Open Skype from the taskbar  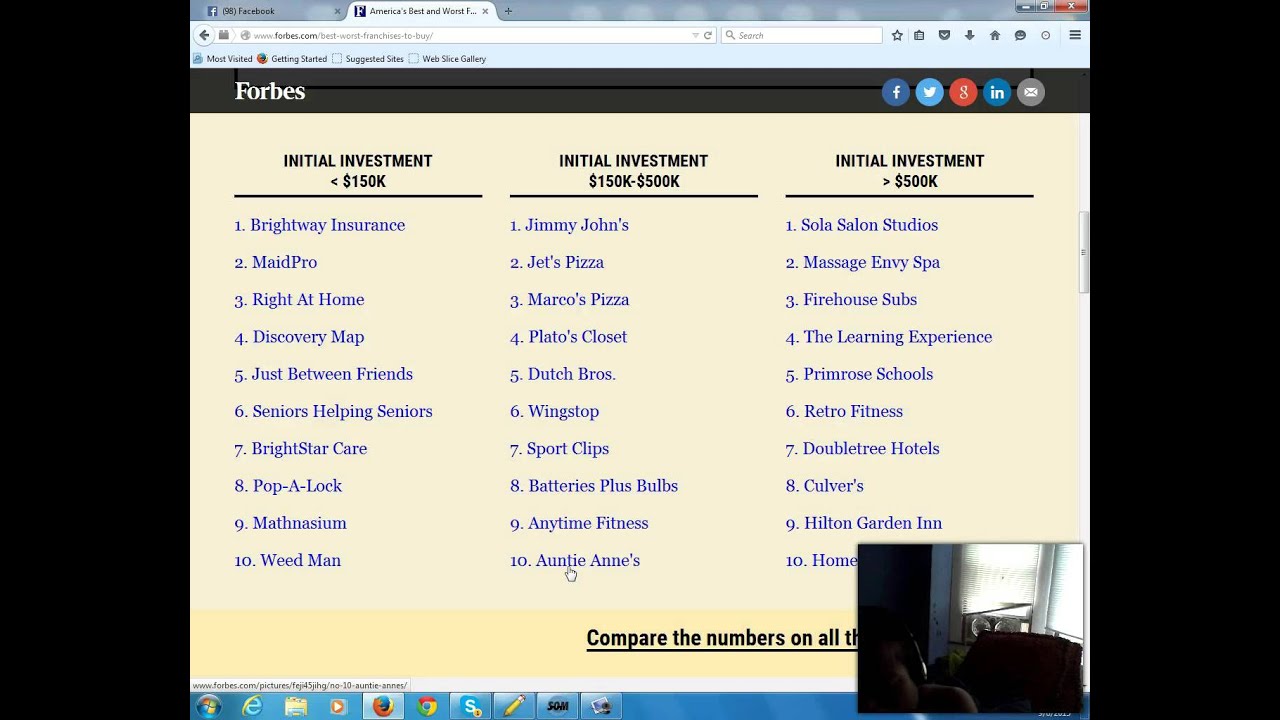(x=471, y=706)
